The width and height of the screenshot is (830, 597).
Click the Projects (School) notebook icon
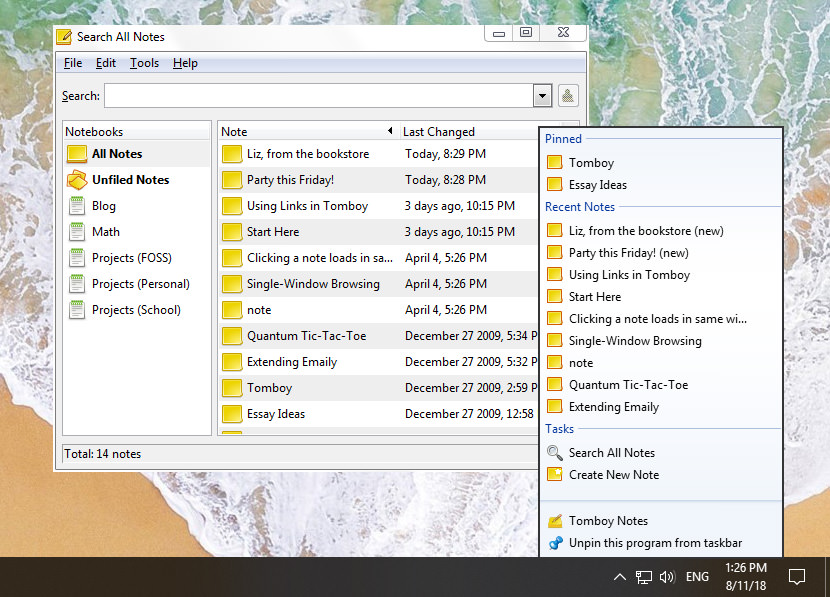77,309
